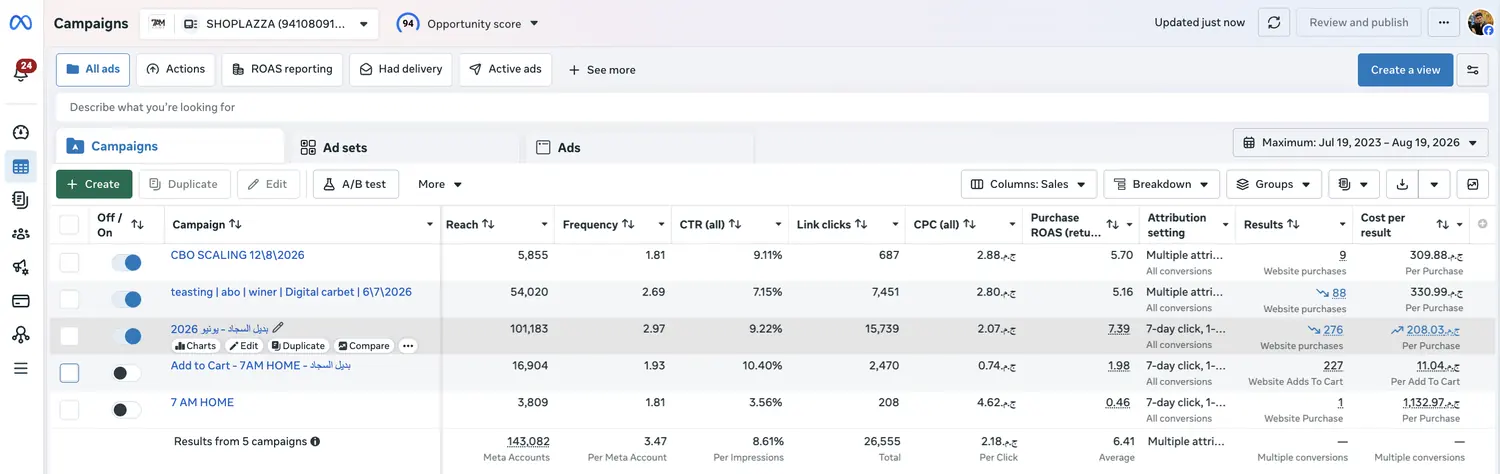Check the Add to Cart - 7AM HOME checkbox
This screenshot has width=1500, height=474.
69,373
